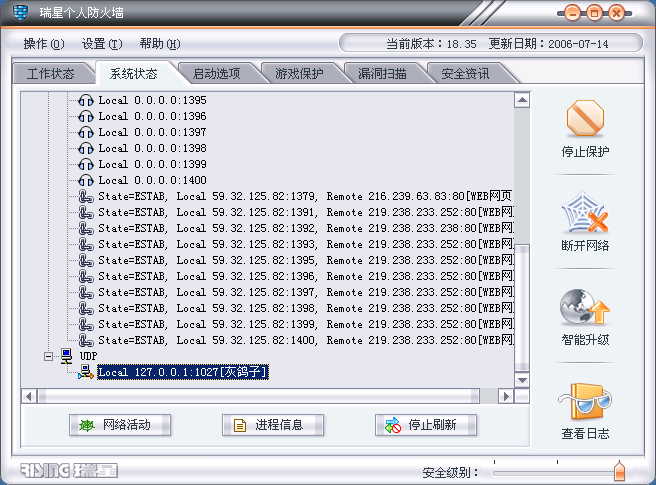This screenshot has height=485, width=656.
Task: Click the 进程信息 button
Action: coord(273,425)
